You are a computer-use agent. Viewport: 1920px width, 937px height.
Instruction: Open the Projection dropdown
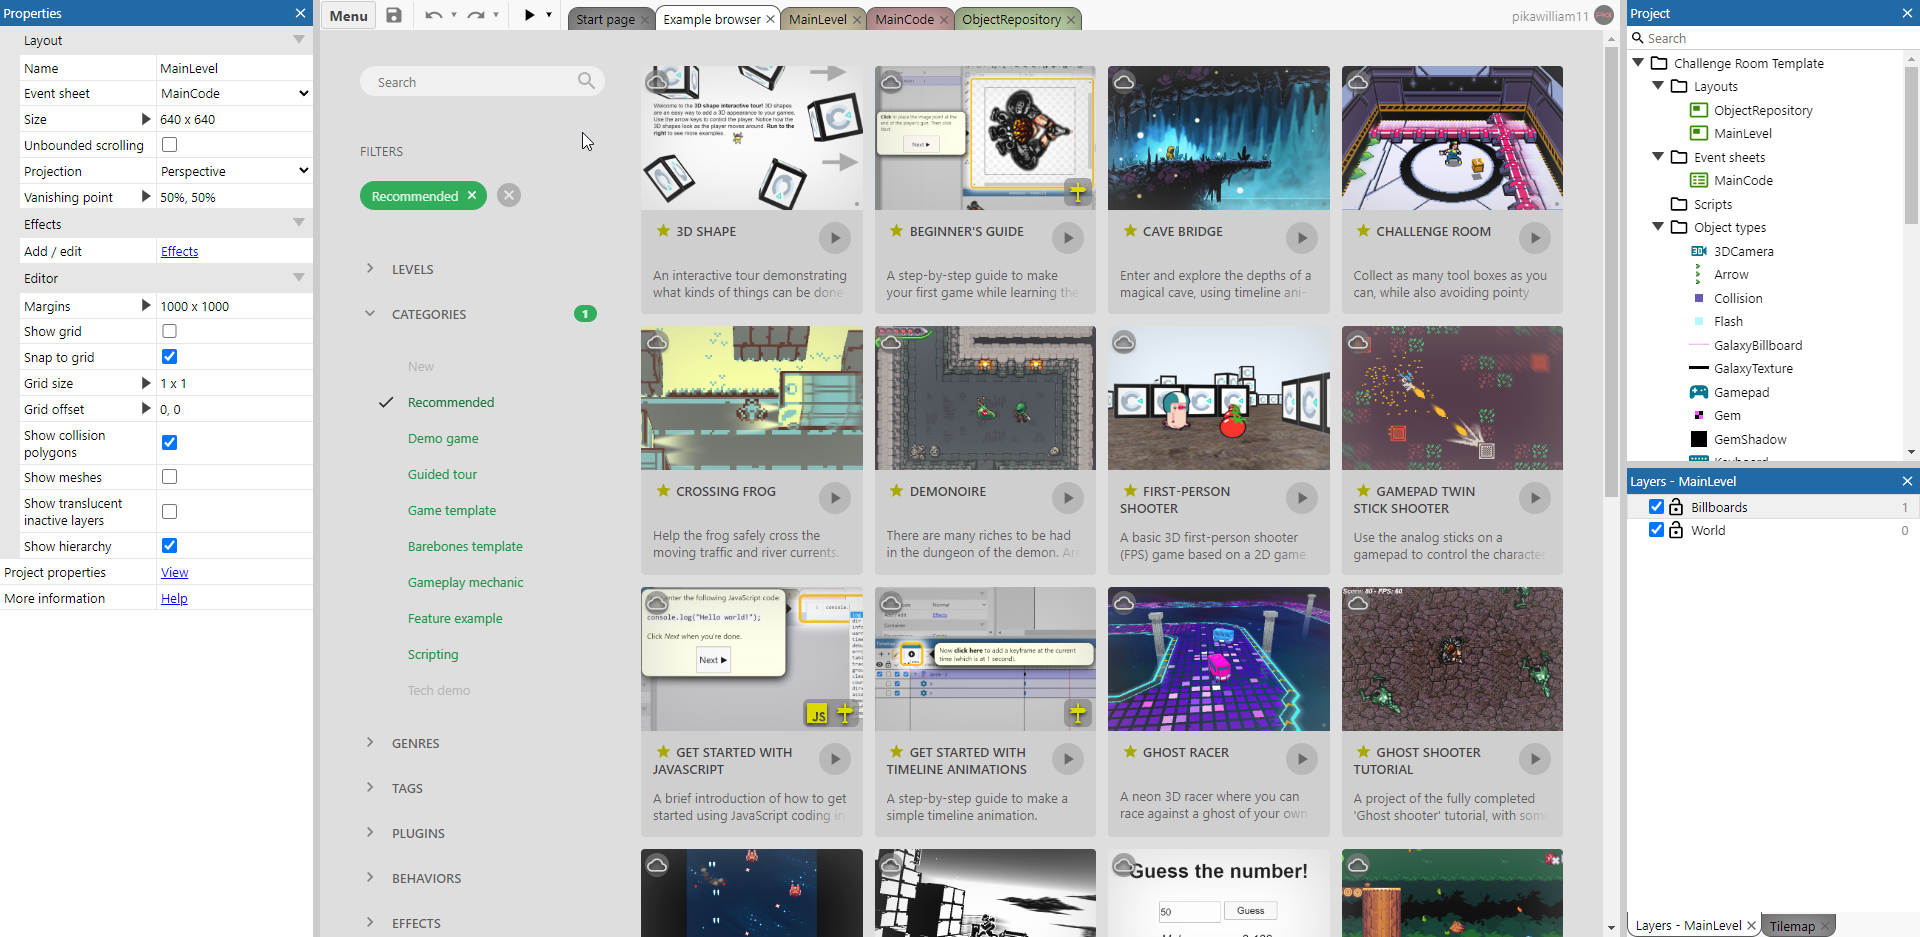point(234,171)
